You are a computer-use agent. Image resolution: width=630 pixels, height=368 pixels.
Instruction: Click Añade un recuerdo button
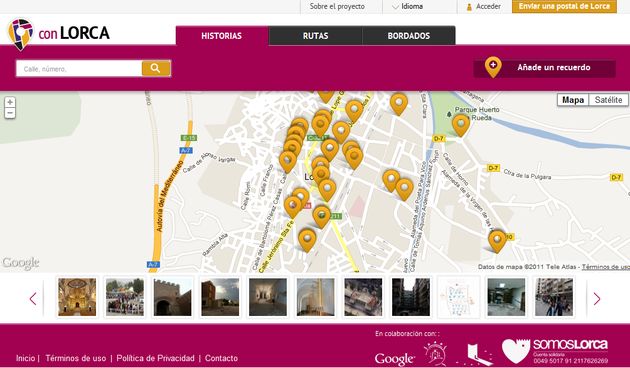pyautogui.click(x=544, y=67)
